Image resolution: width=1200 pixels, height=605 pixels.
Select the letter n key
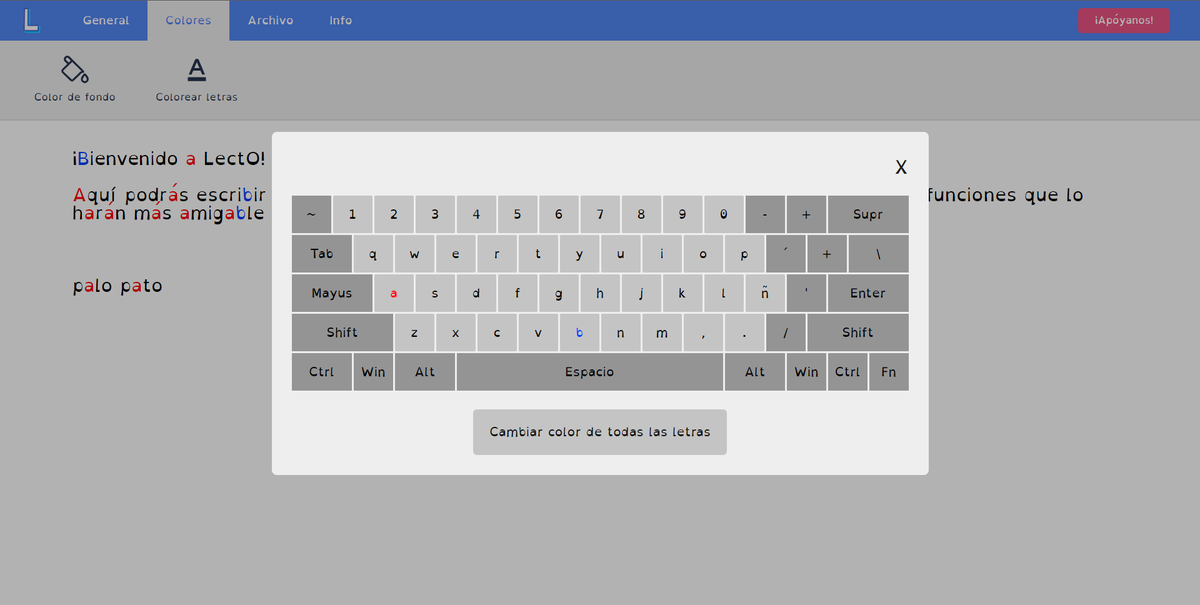620,332
